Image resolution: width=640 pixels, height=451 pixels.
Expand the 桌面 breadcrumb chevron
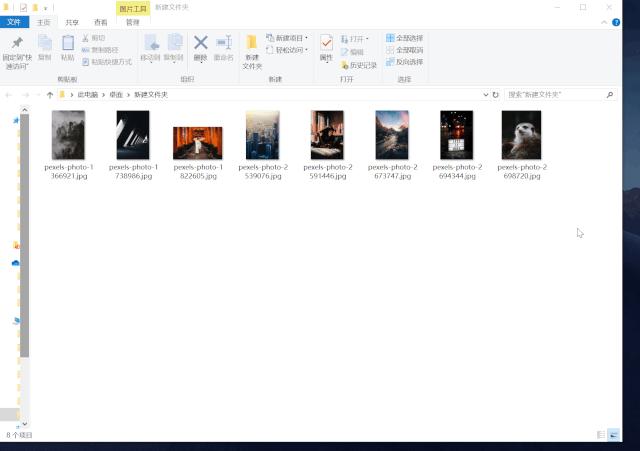[x=128, y=95]
